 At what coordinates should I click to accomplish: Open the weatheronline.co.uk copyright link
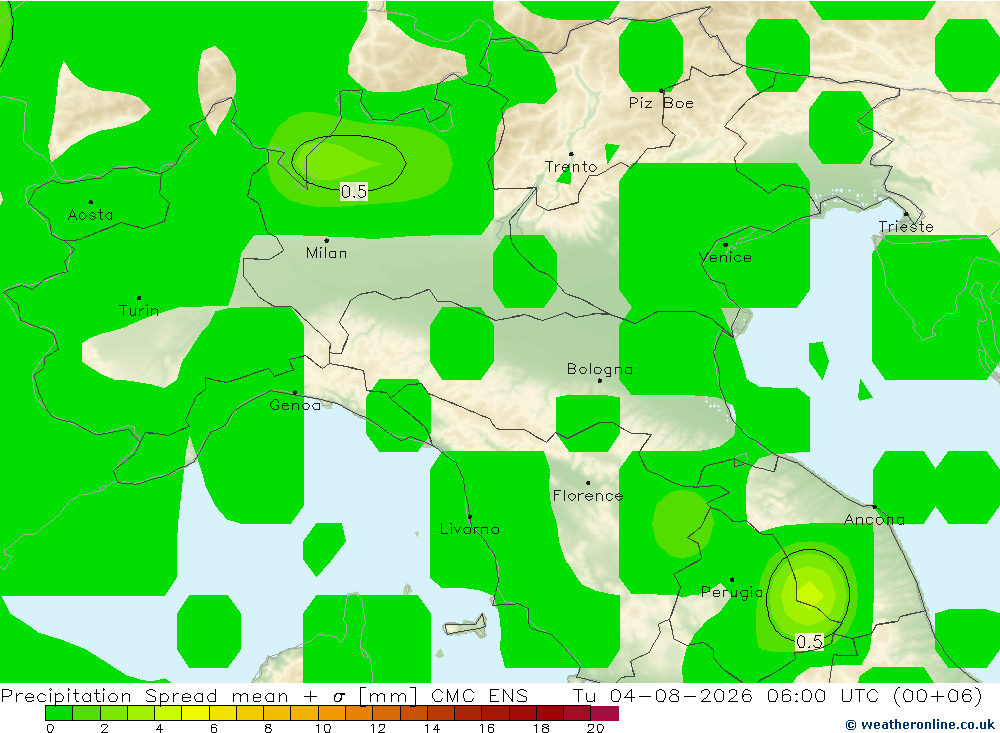point(919,725)
